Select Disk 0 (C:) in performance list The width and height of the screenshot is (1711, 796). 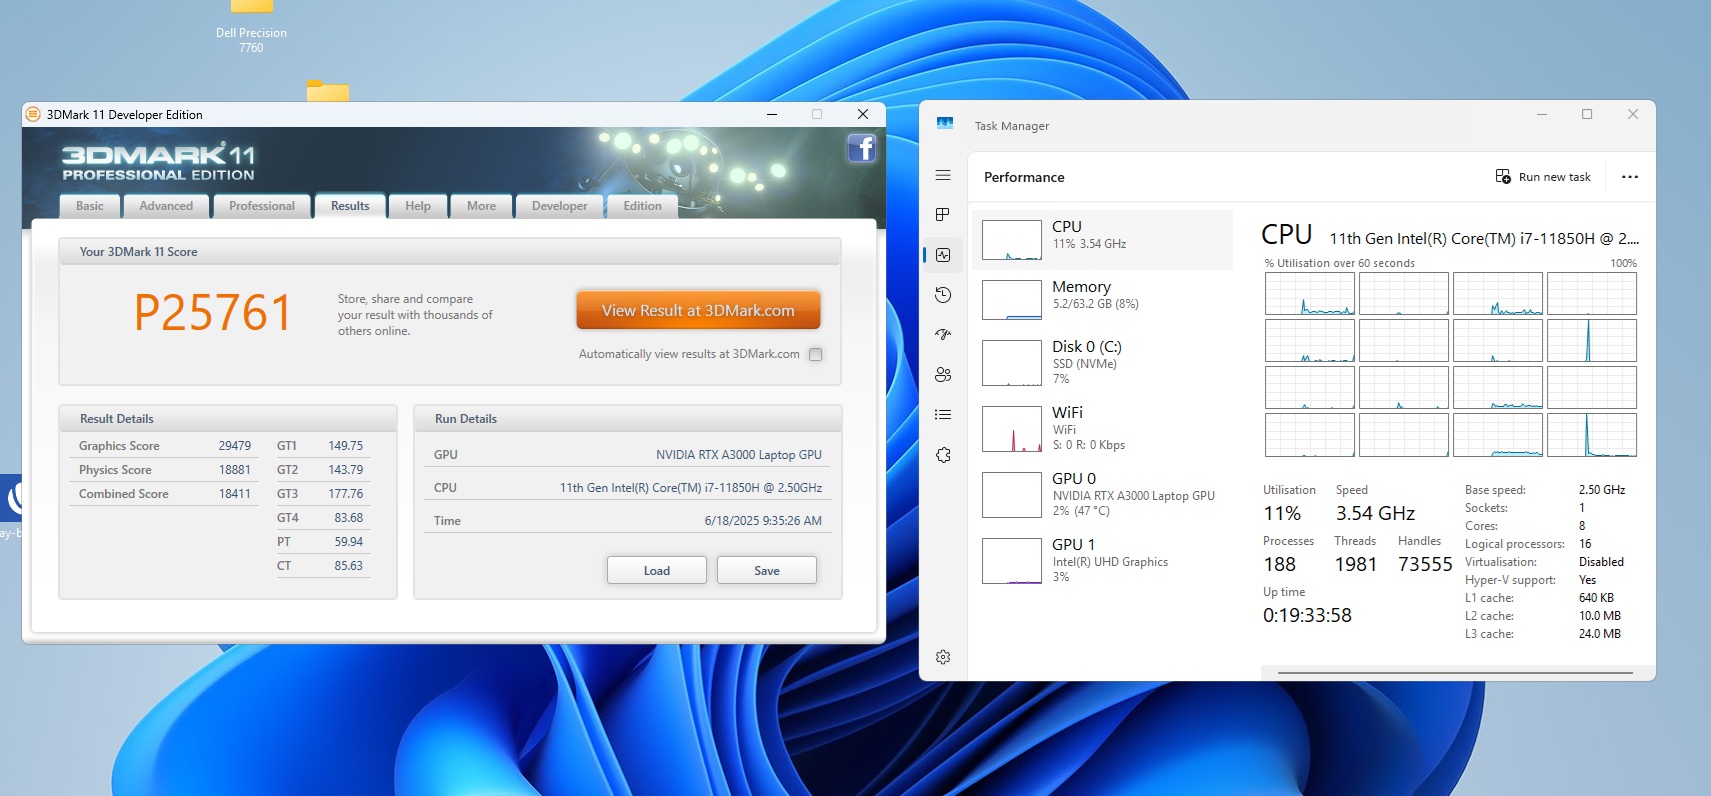[1102, 362]
